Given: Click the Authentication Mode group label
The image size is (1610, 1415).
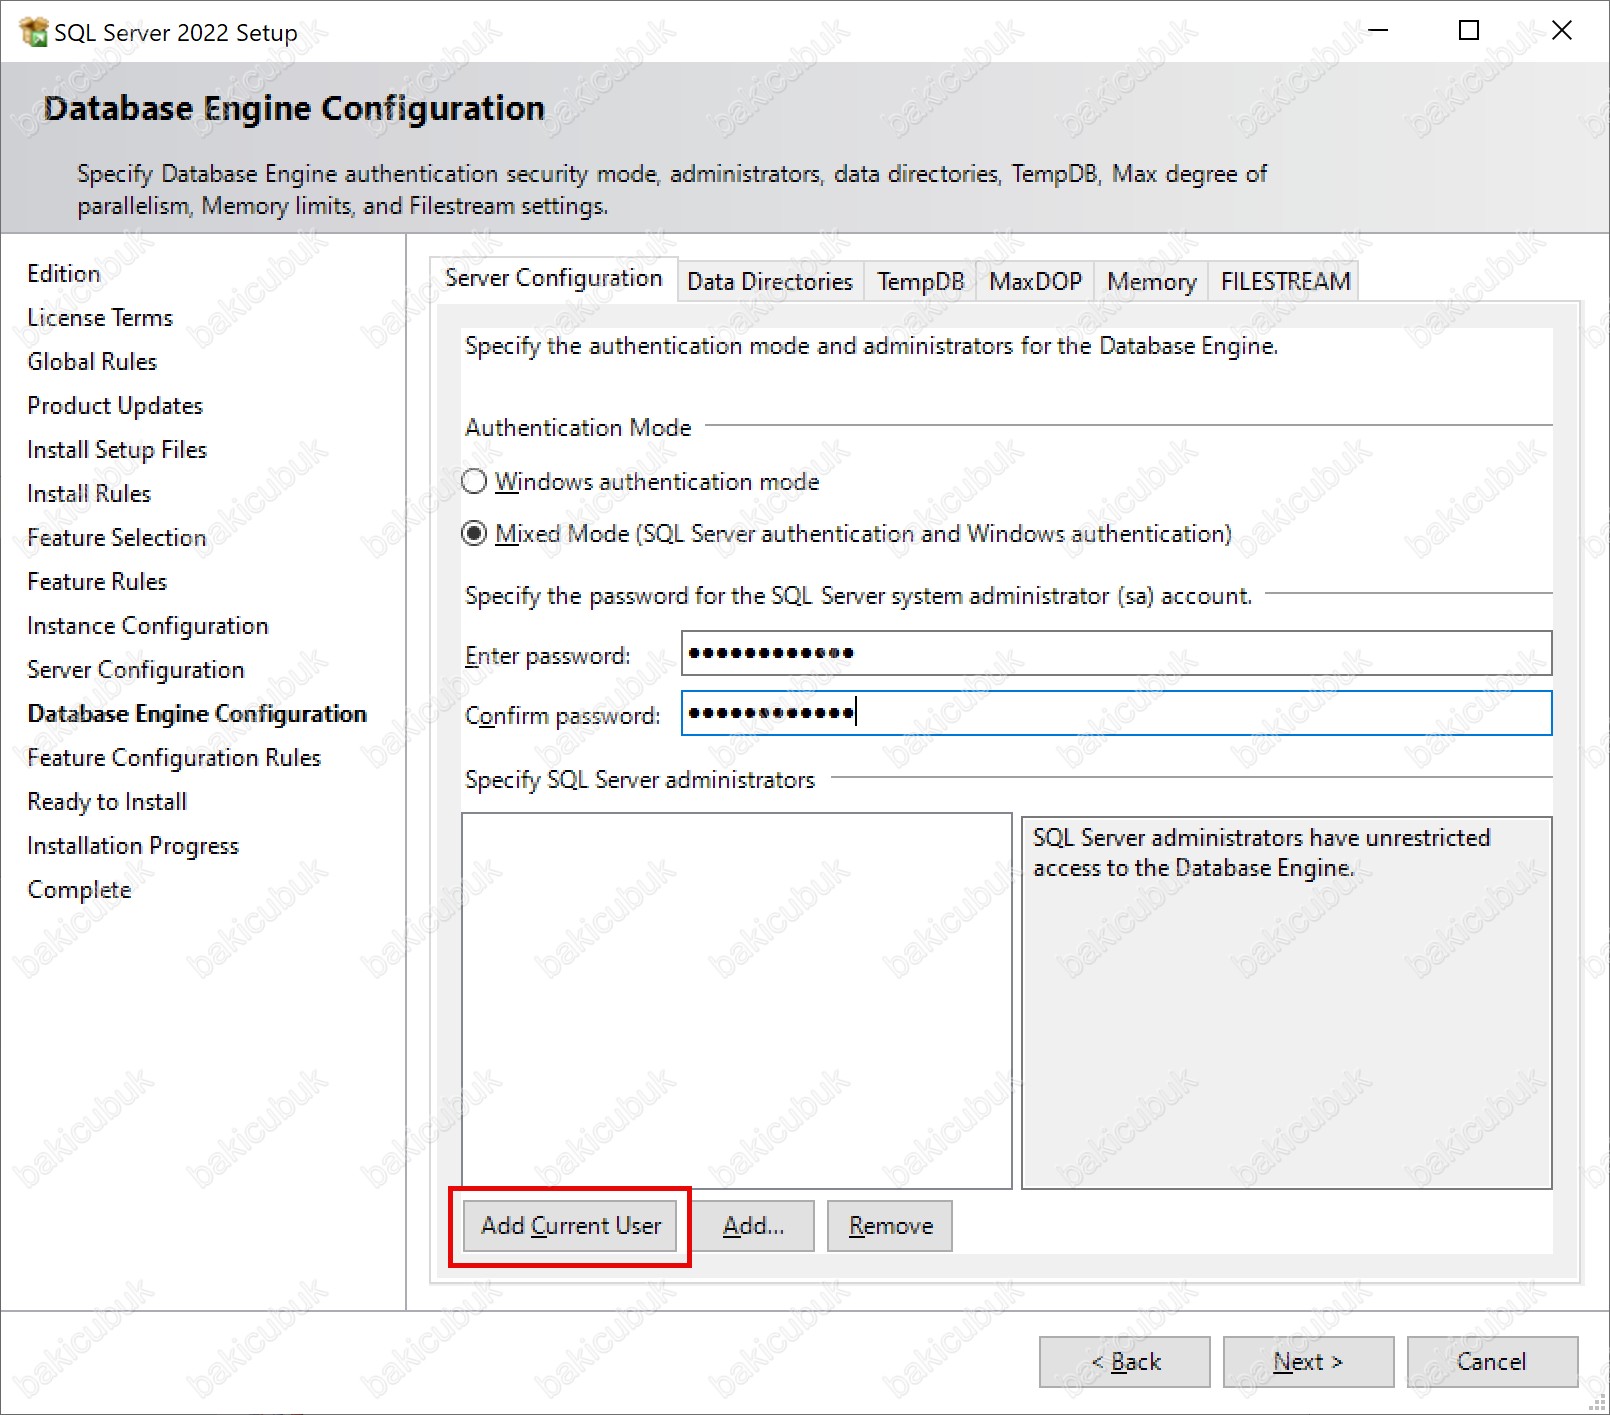Looking at the screenshot, I should tap(578, 428).
